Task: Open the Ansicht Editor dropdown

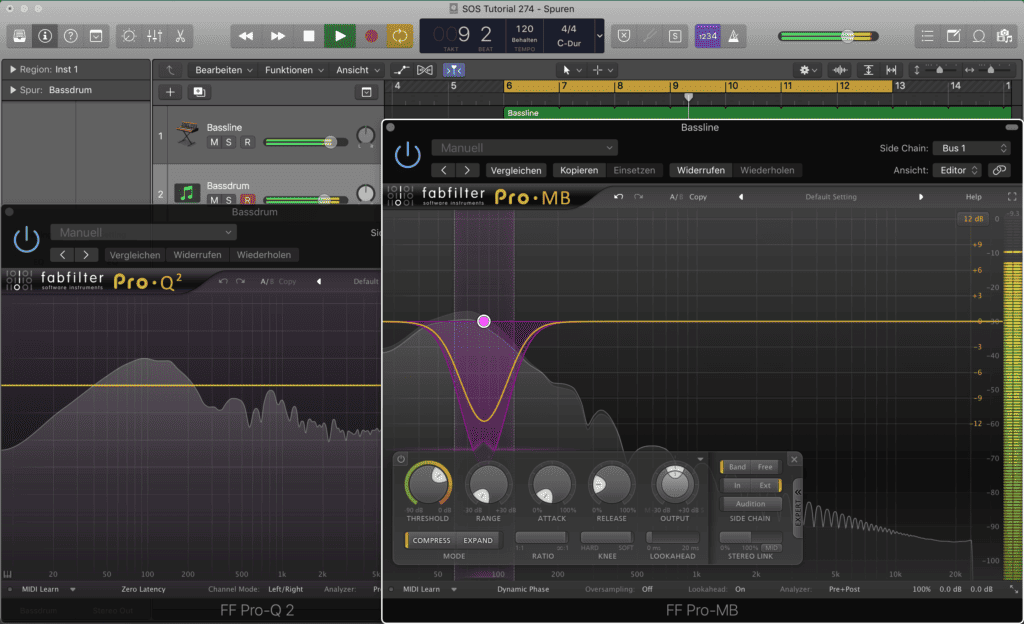Action: (x=956, y=169)
